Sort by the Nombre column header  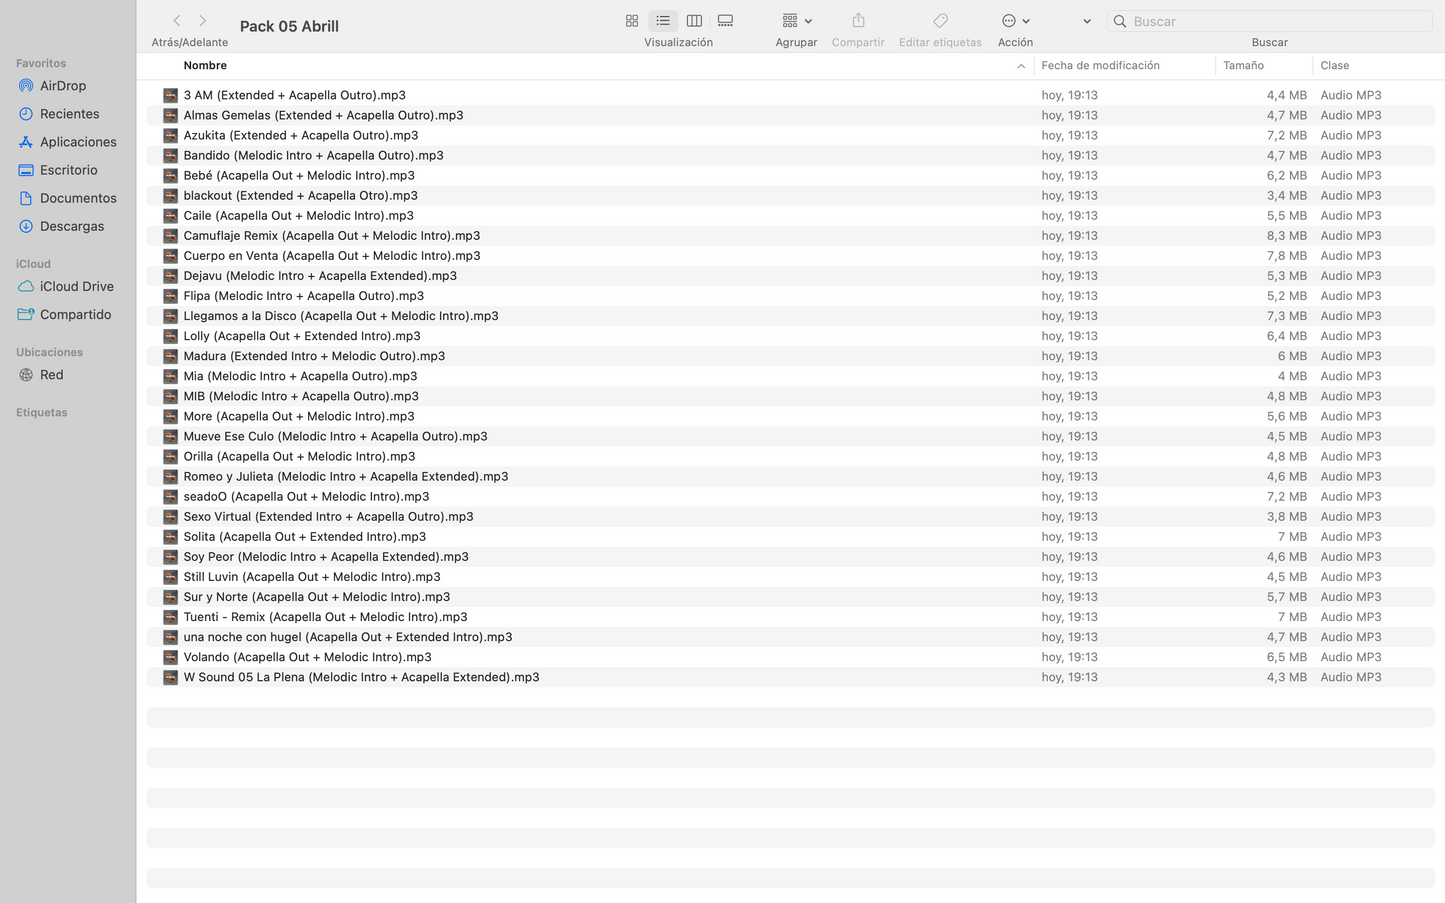(x=205, y=66)
